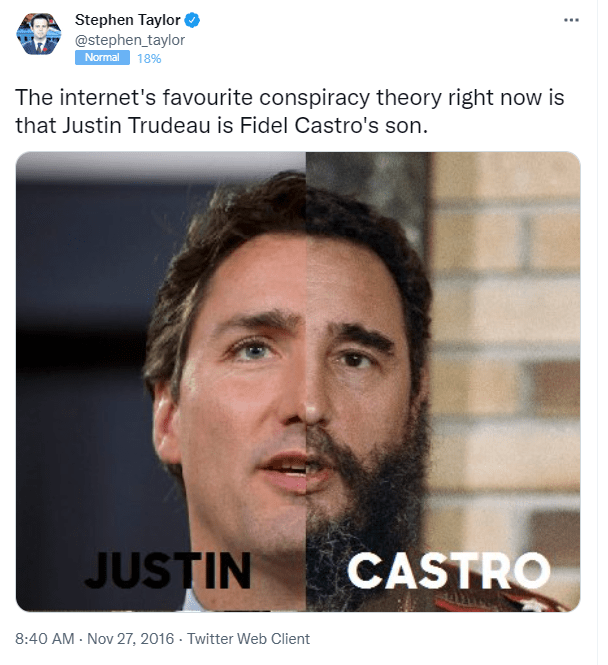The height and width of the screenshot is (665, 608).
Task: Open the Twitter Web Client source link
Action: (x=248, y=639)
